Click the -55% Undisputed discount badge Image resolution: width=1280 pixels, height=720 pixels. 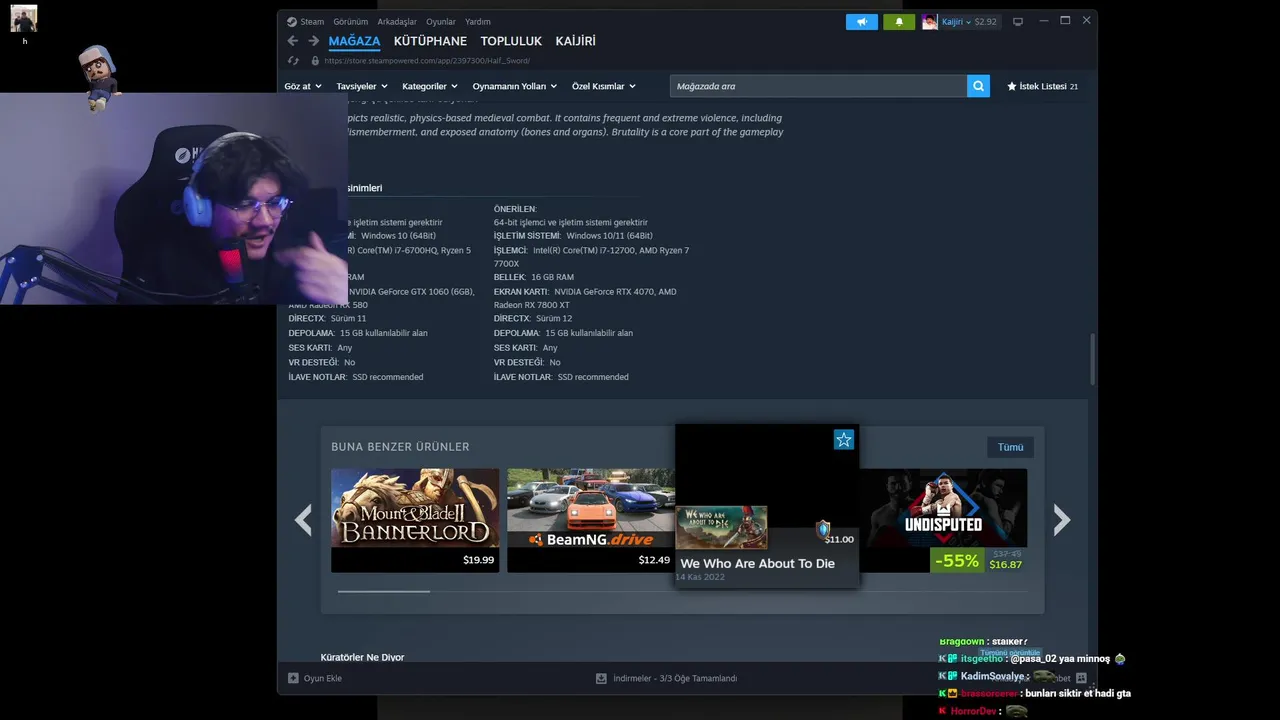tap(957, 560)
